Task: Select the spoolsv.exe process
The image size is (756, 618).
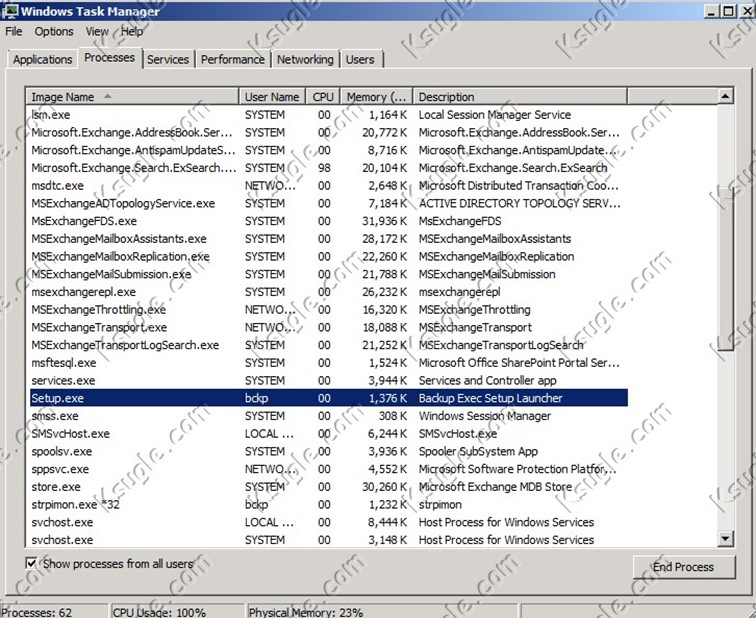Action: point(328,451)
